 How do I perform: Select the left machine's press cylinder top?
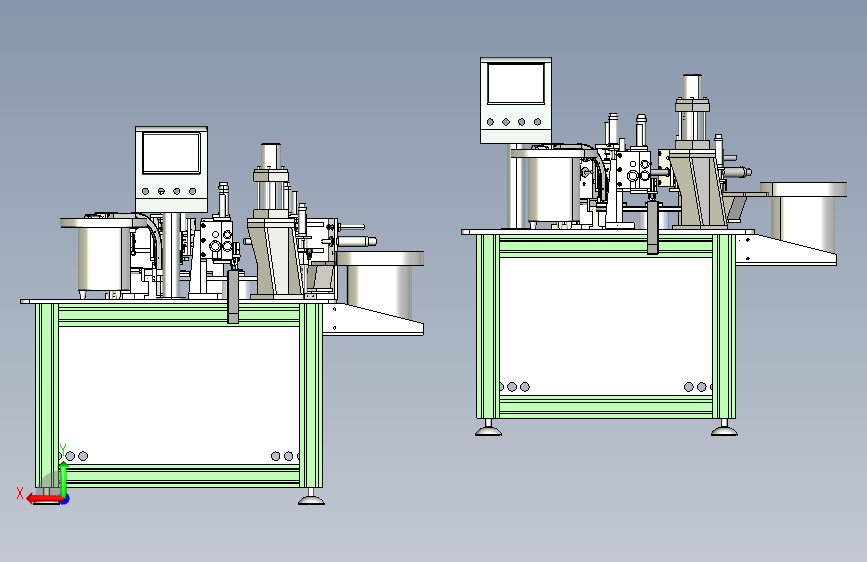(271, 156)
